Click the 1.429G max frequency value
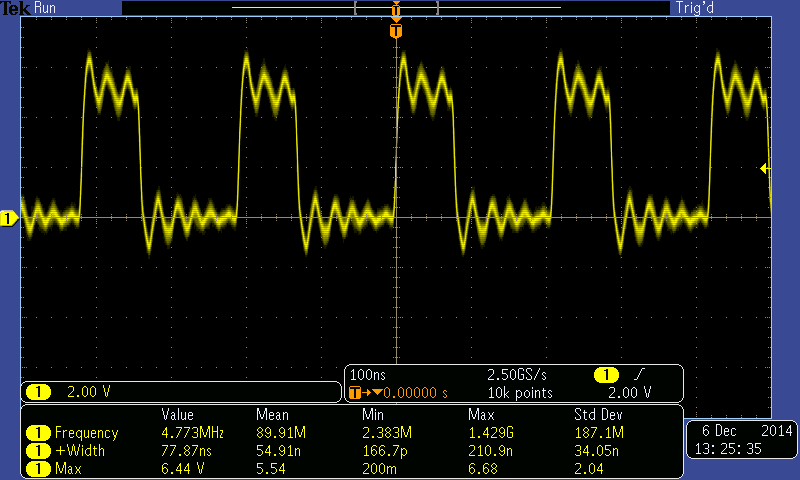This screenshot has height=480, width=800. 491,433
